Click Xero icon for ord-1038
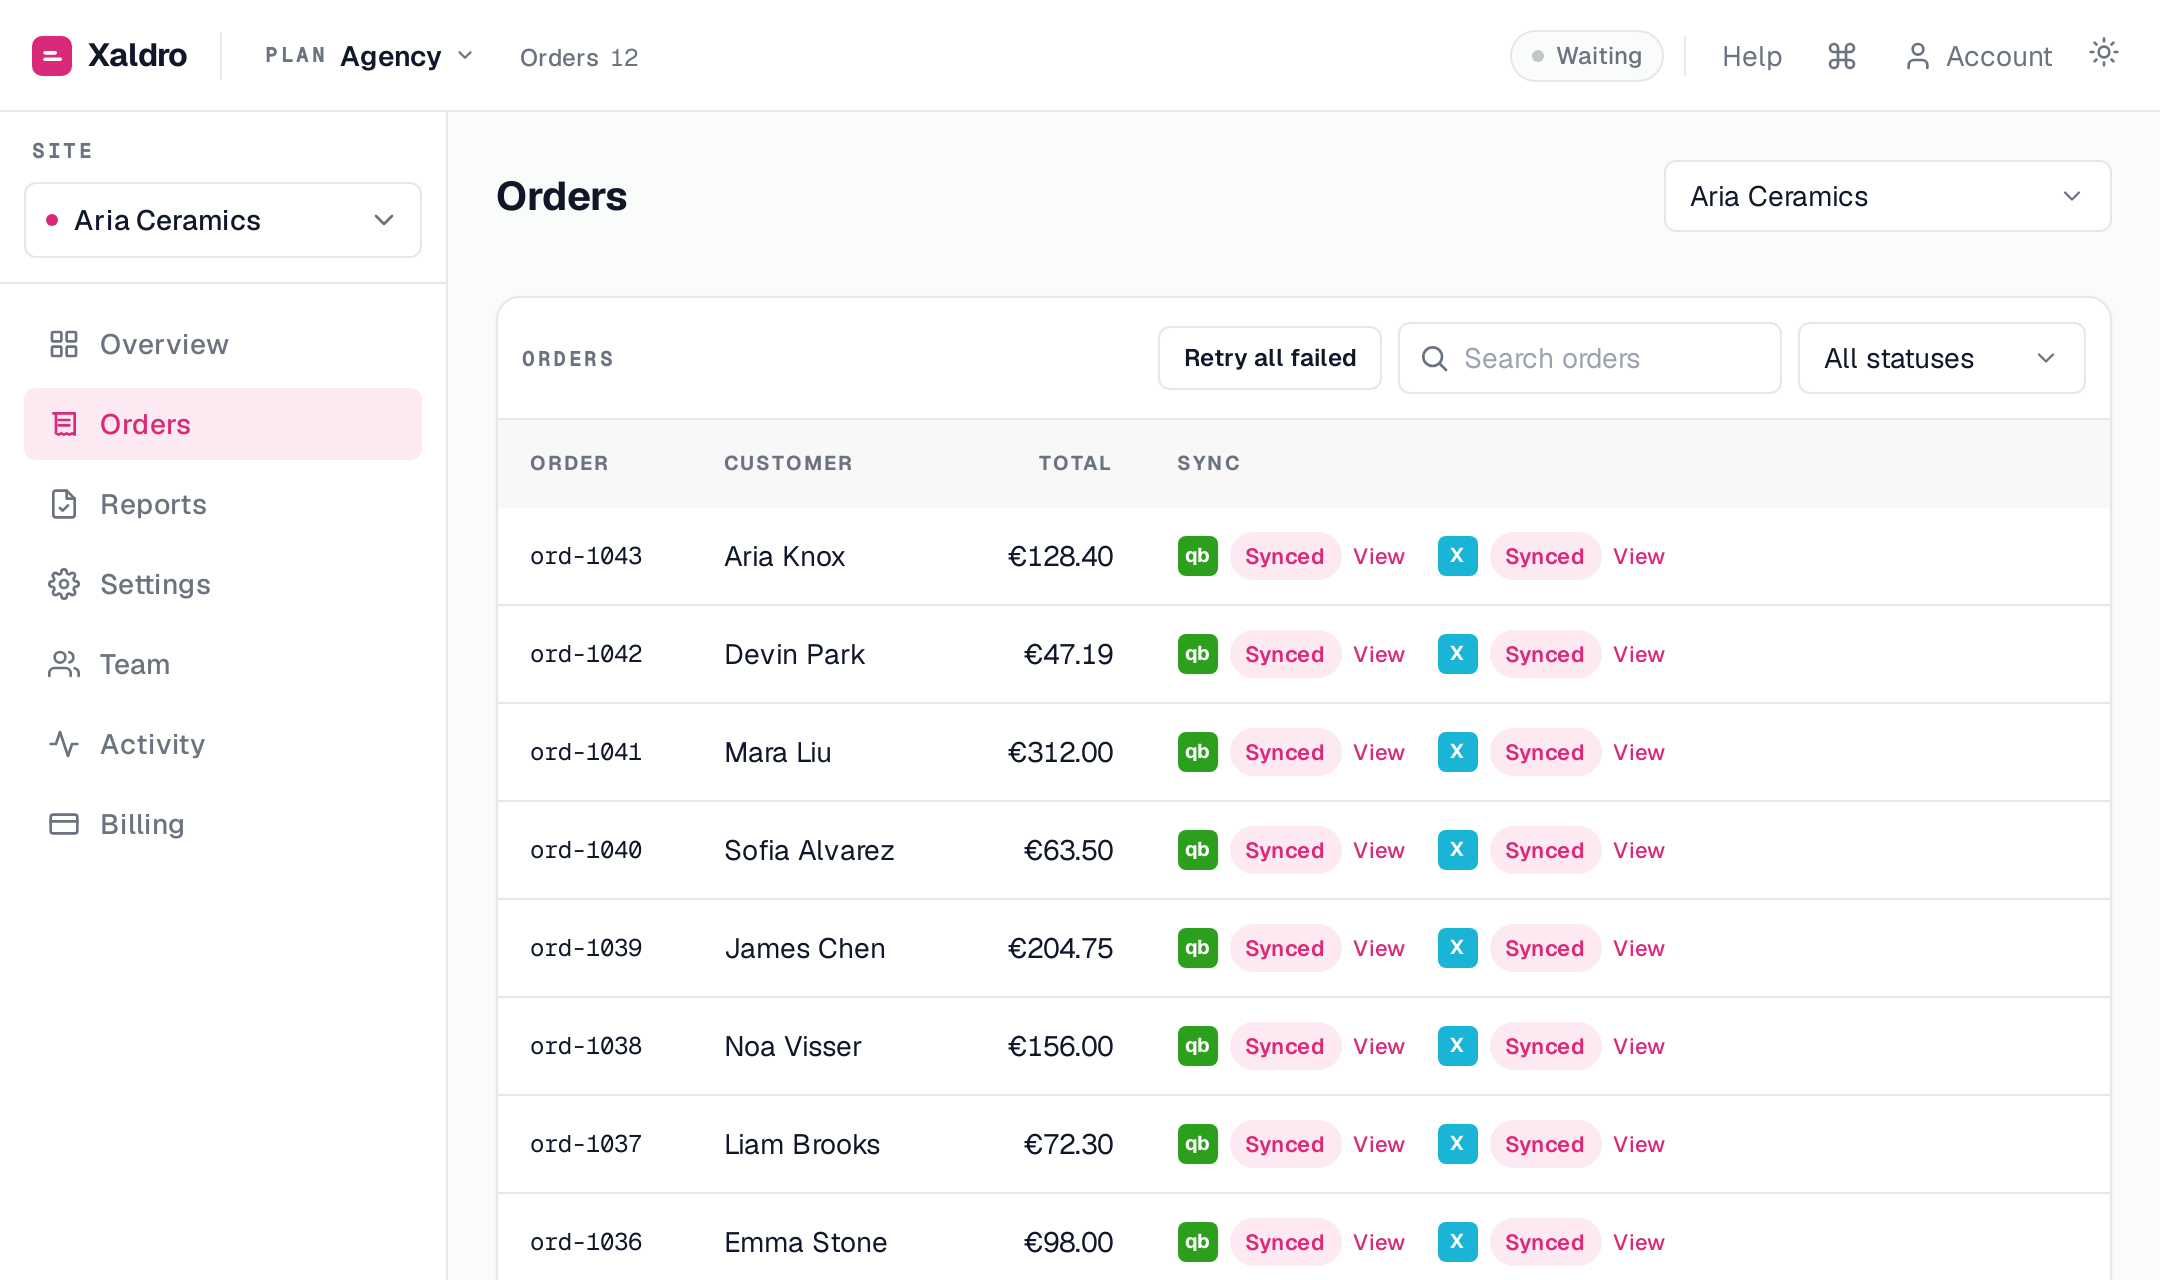Screen dimensions: 2160x1280 click(1458, 1046)
